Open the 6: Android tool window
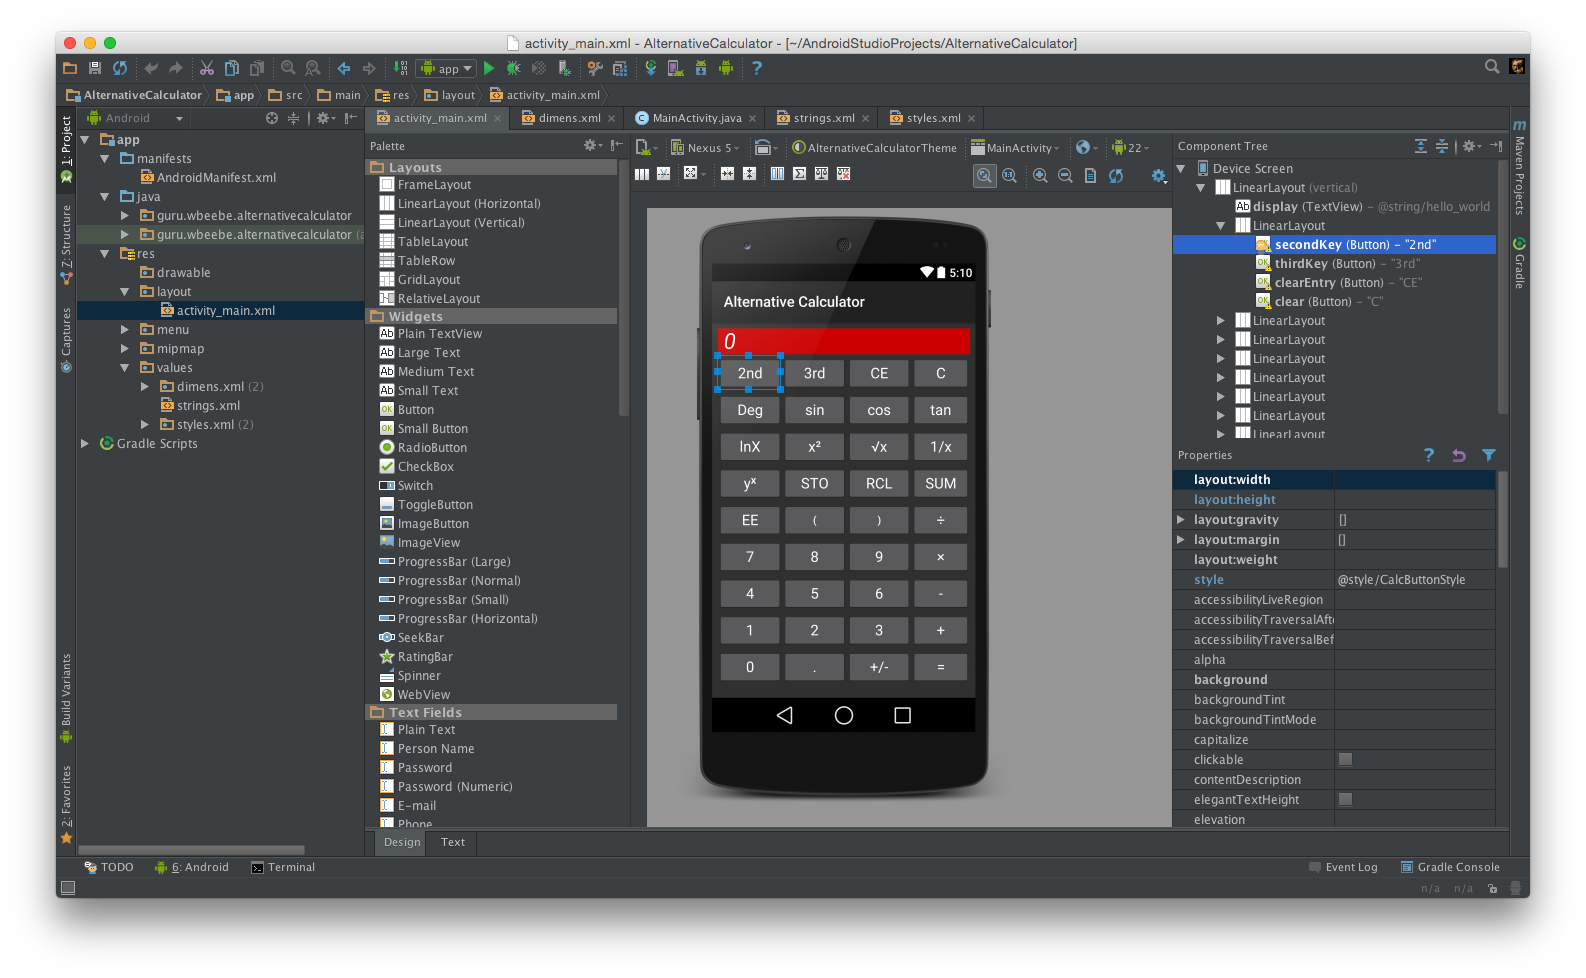Viewport: 1586px width, 978px height. coord(192,867)
